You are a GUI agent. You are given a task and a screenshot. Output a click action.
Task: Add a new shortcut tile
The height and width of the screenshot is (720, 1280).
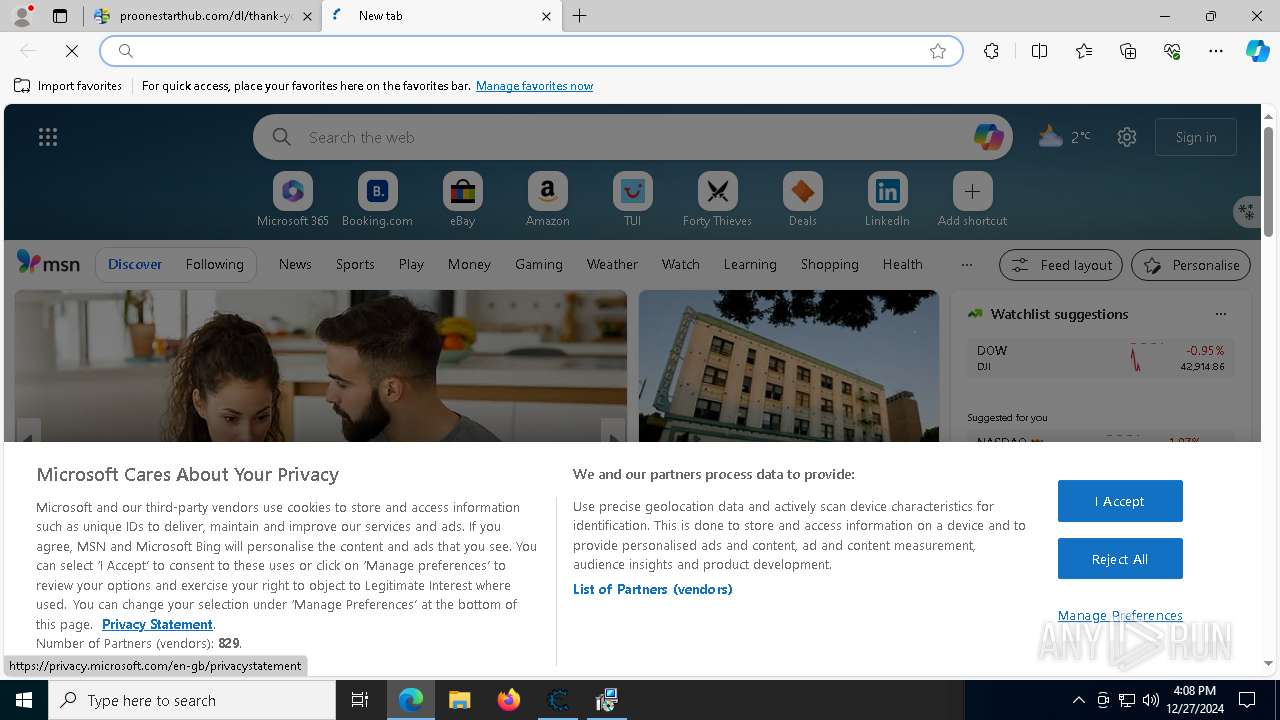point(972,199)
